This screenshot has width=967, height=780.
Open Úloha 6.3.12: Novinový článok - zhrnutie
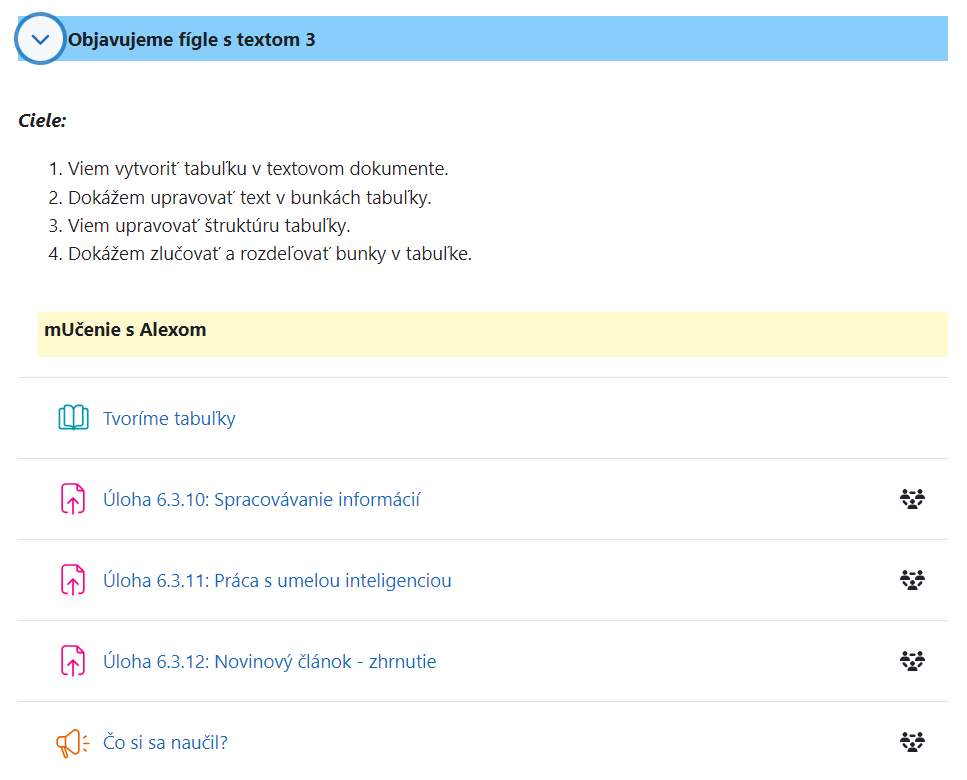[270, 662]
